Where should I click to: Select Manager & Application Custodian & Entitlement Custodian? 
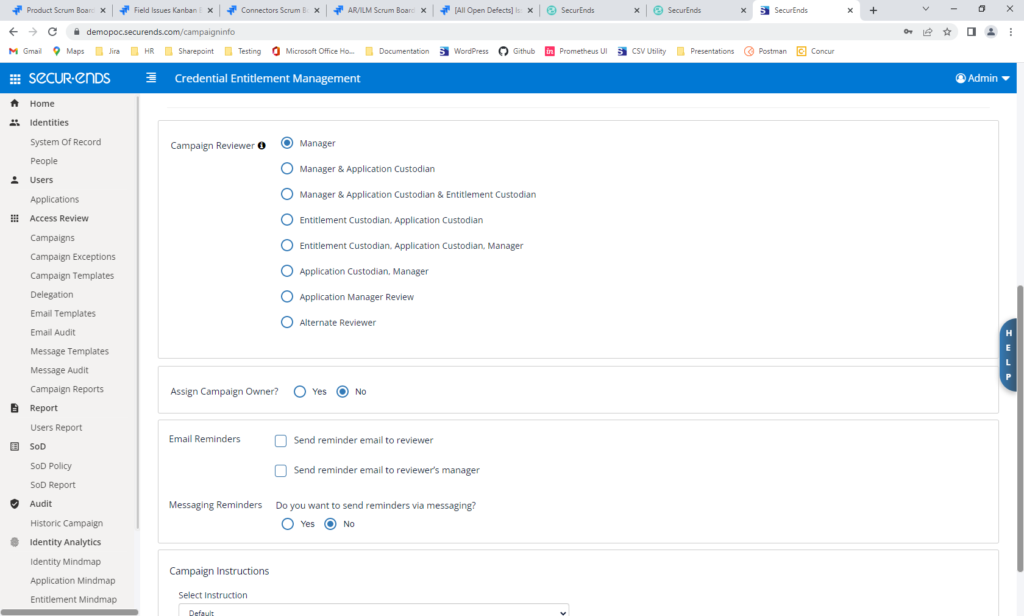point(287,194)
